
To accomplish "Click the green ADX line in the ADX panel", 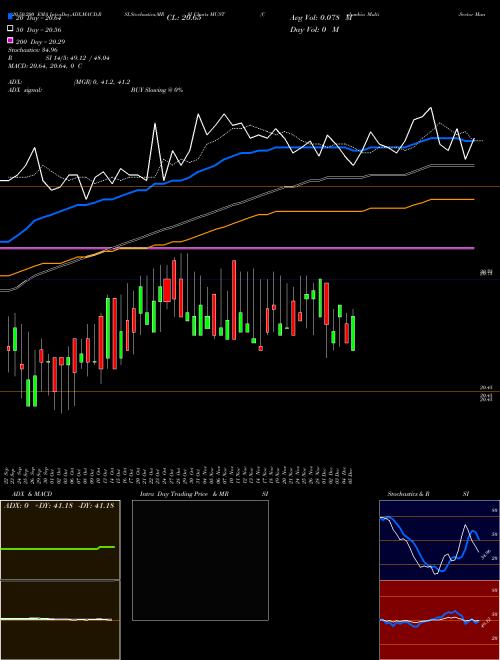I will click(x=57, y=548).
